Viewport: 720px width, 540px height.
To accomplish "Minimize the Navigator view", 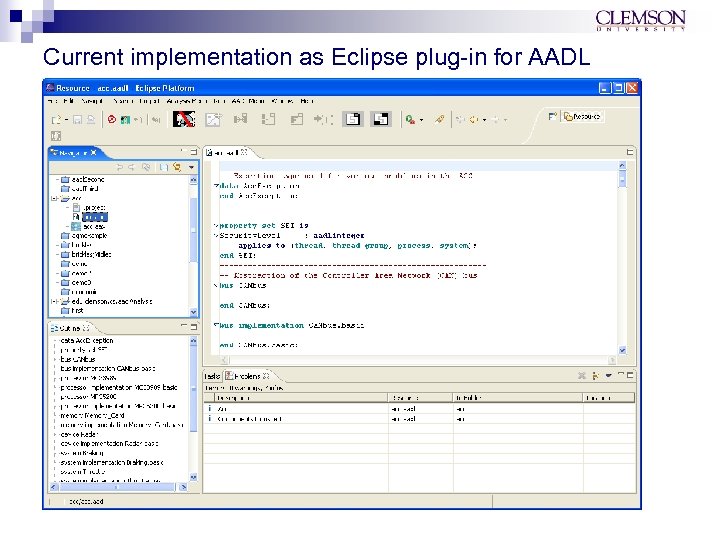I will click(183, 152).
